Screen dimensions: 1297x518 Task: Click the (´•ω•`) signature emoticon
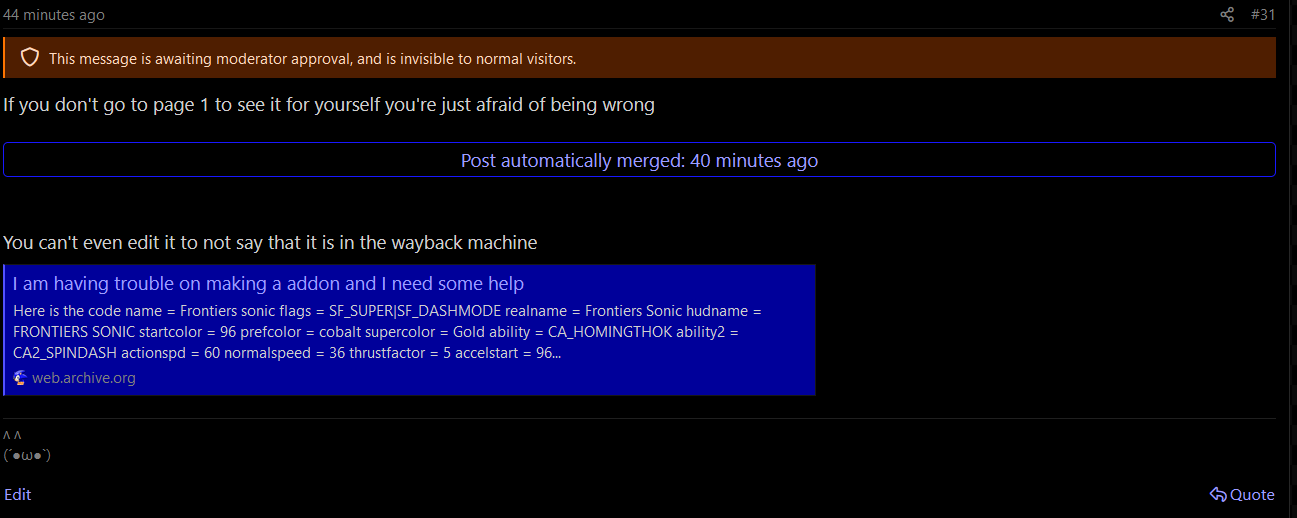coord(27,455)
